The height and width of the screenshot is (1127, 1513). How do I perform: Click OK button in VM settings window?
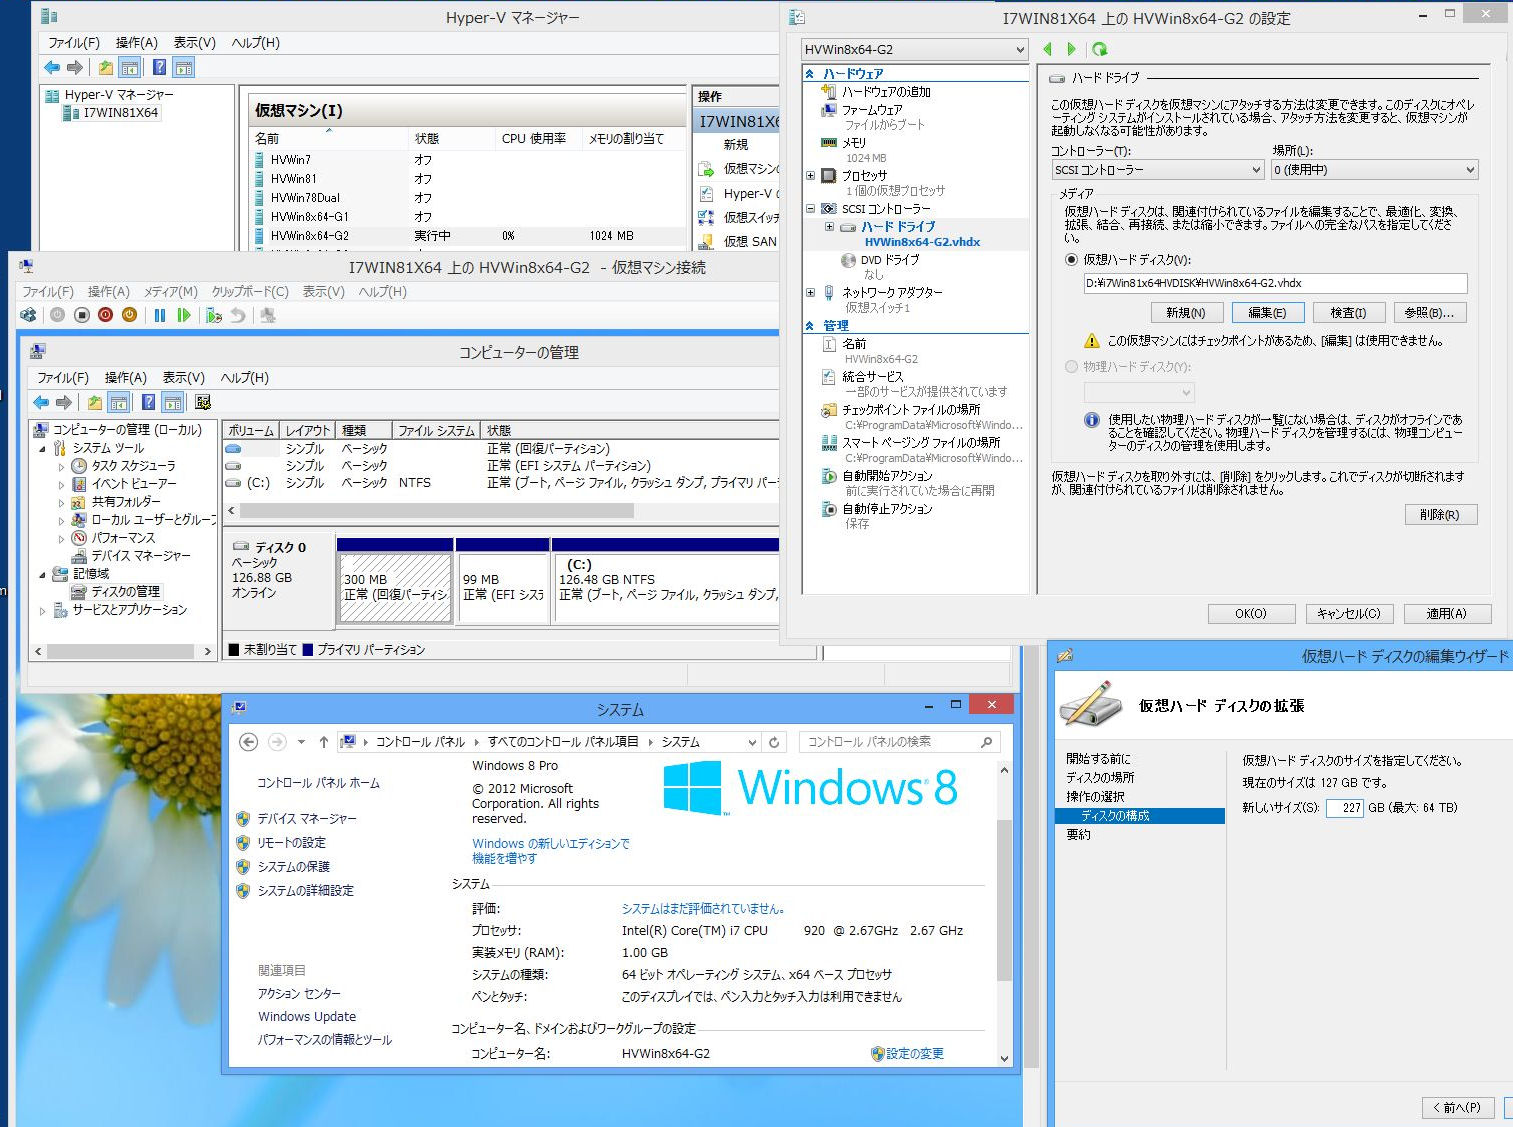coord(1251,614)
